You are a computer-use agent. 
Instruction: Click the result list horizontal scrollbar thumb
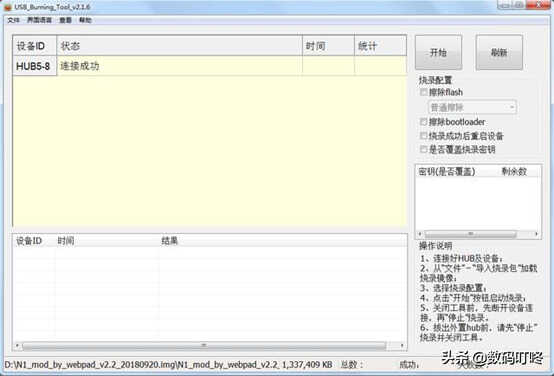204,345
